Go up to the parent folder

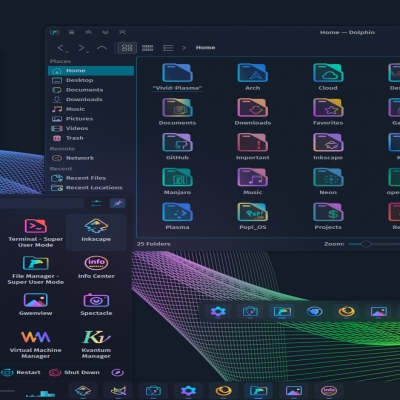(102, 48)
